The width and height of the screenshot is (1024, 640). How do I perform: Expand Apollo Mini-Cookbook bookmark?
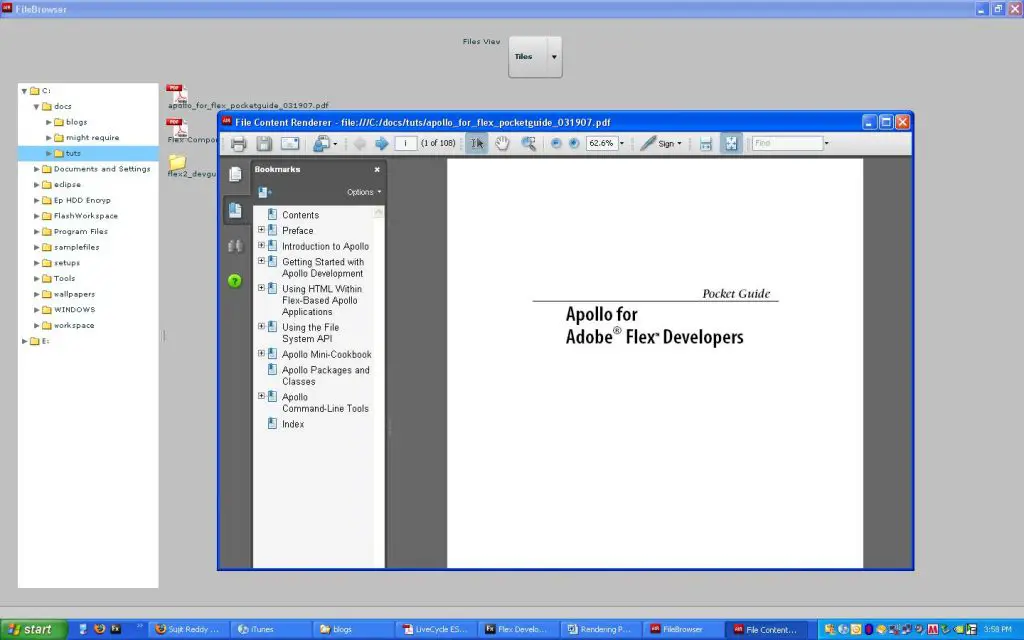(261, 354)
